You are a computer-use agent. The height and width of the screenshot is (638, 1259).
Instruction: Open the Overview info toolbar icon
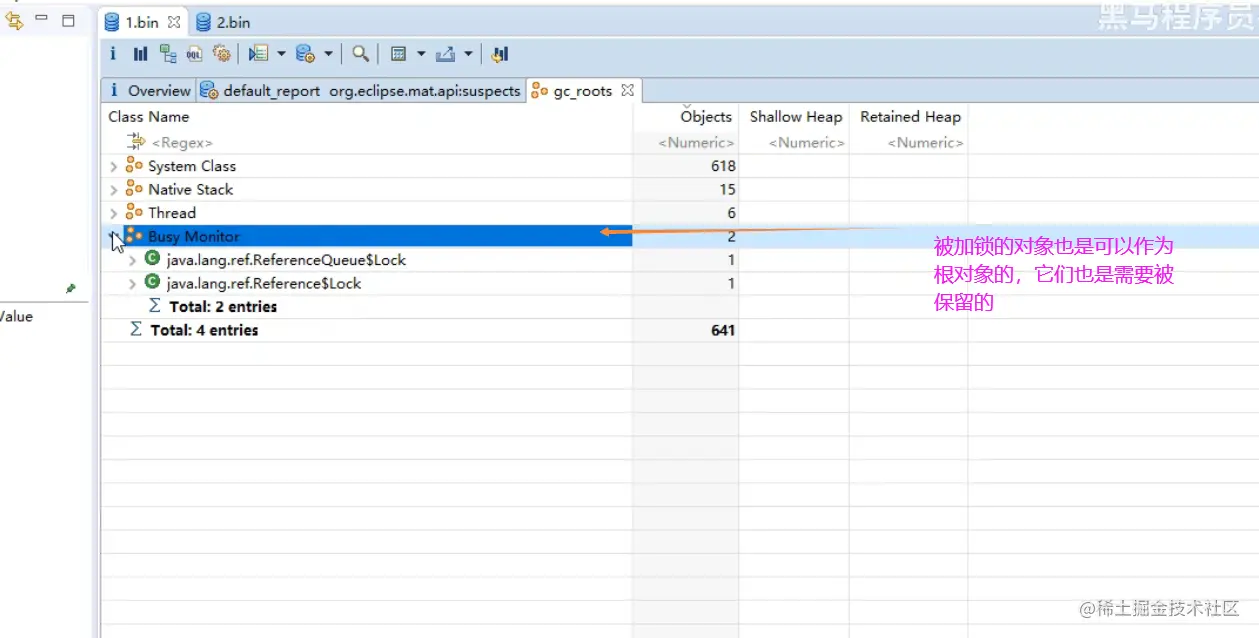click(113, 54)
